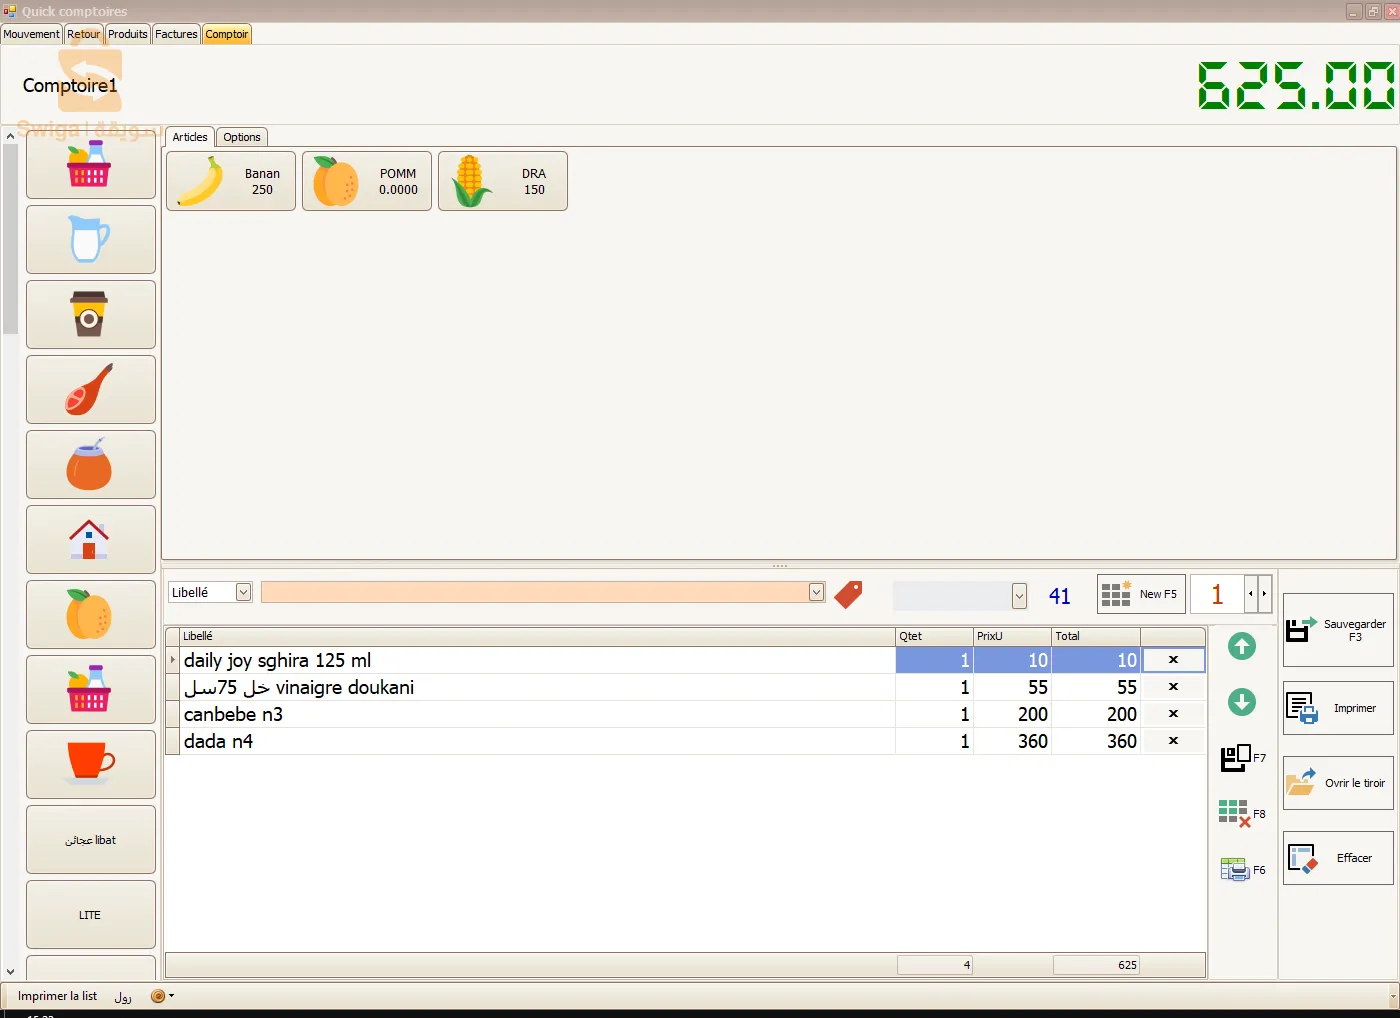The width and height of the screenshot is (1400, 1018).
Task: Select the POMM apricot product icon
Action: (x=366, y=181)
